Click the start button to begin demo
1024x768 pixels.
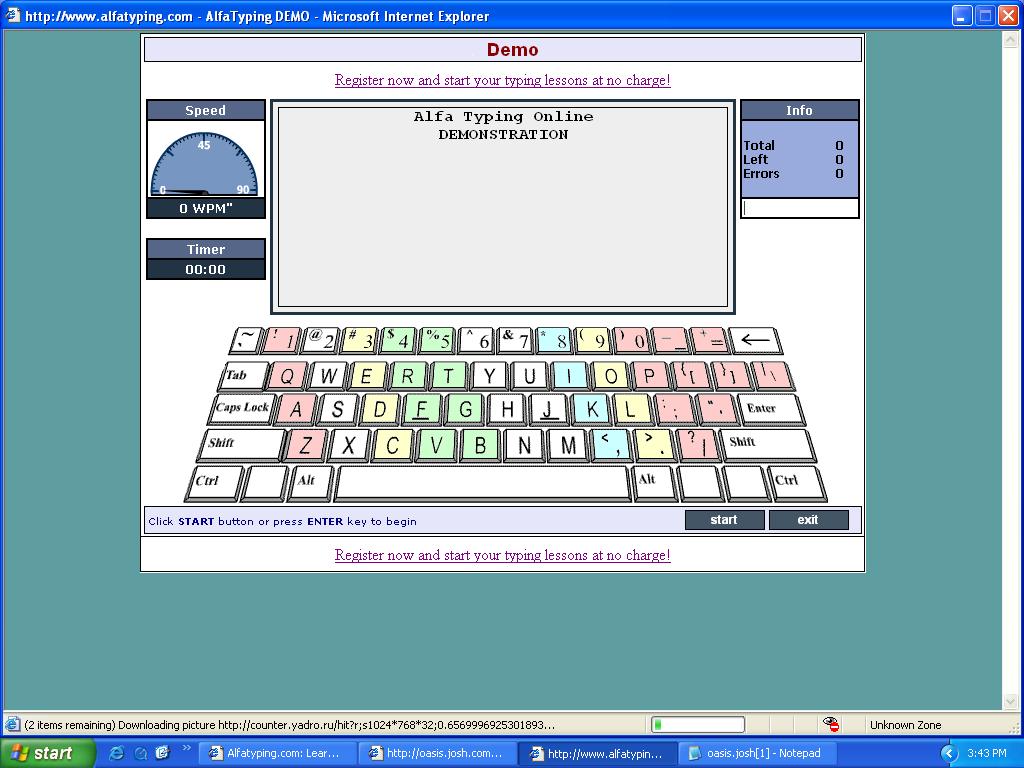(724, 520)
